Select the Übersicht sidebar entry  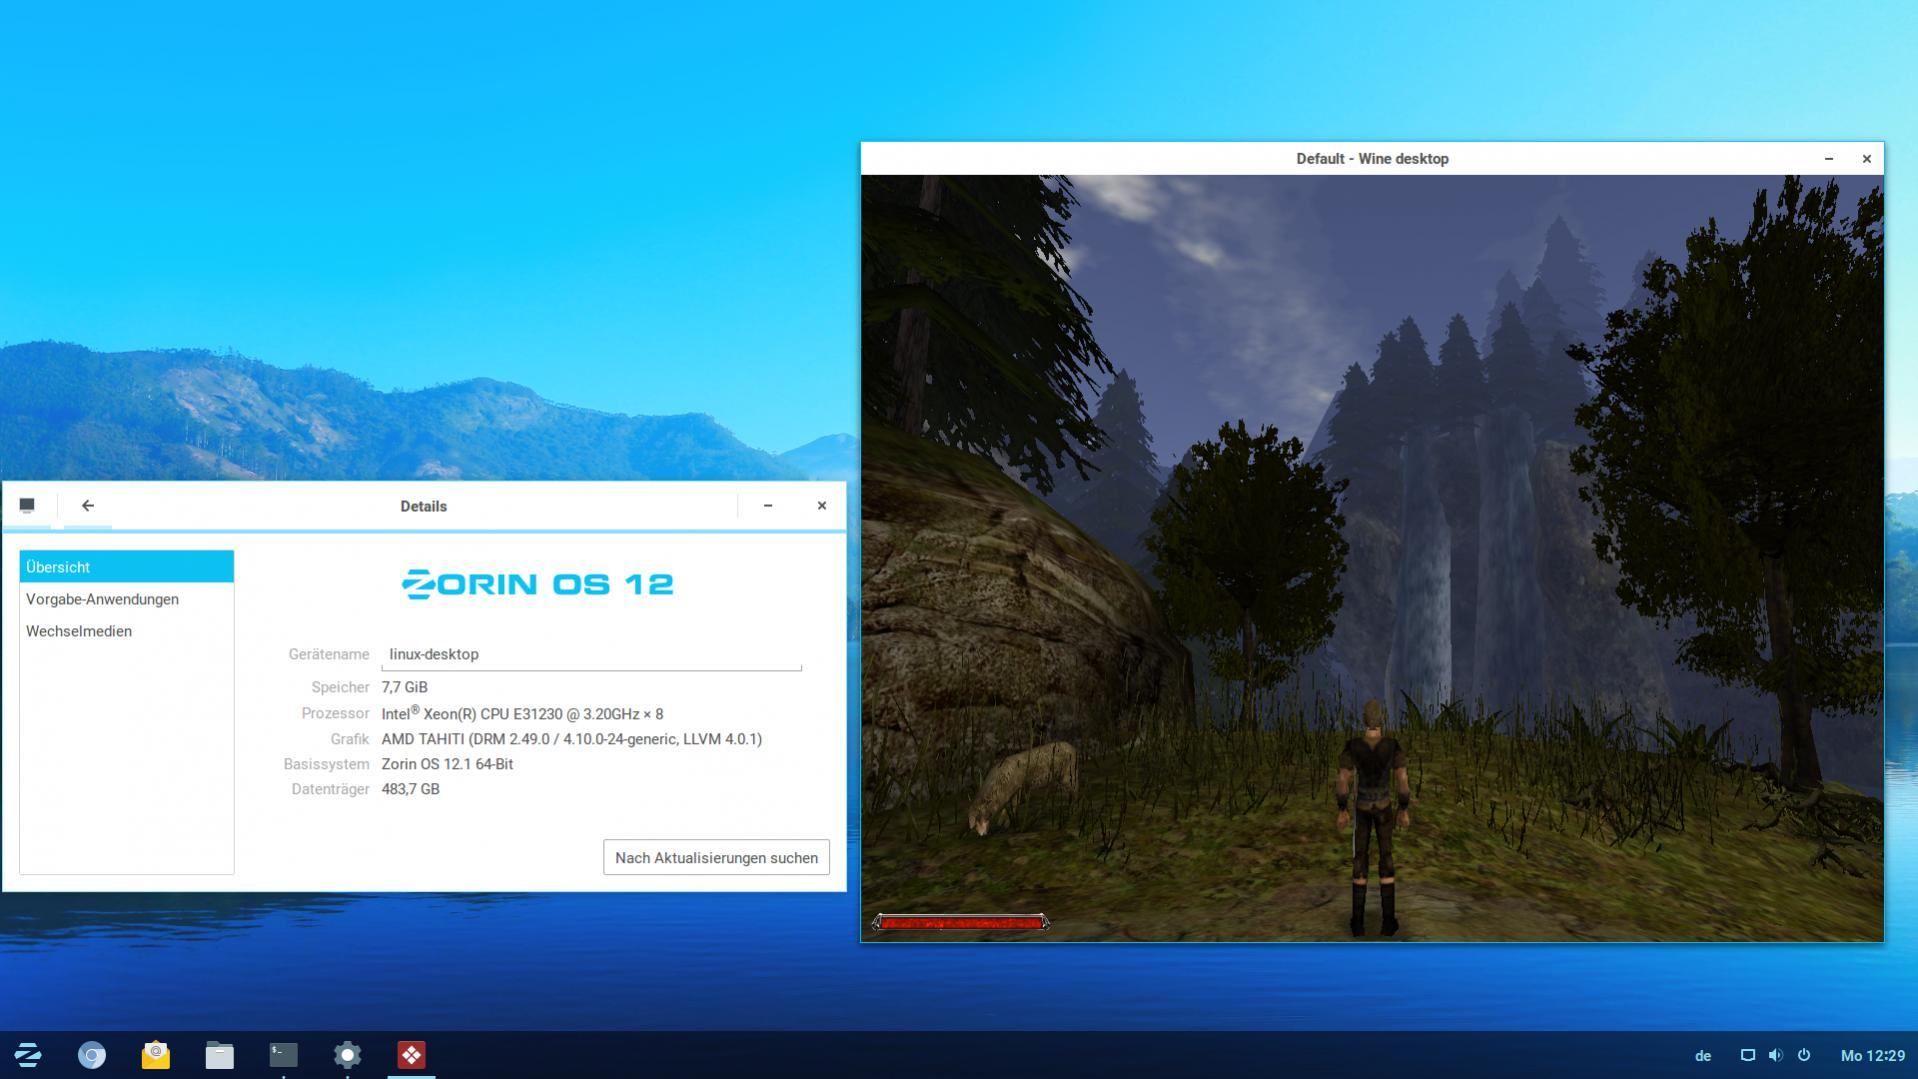coord(127,567)
